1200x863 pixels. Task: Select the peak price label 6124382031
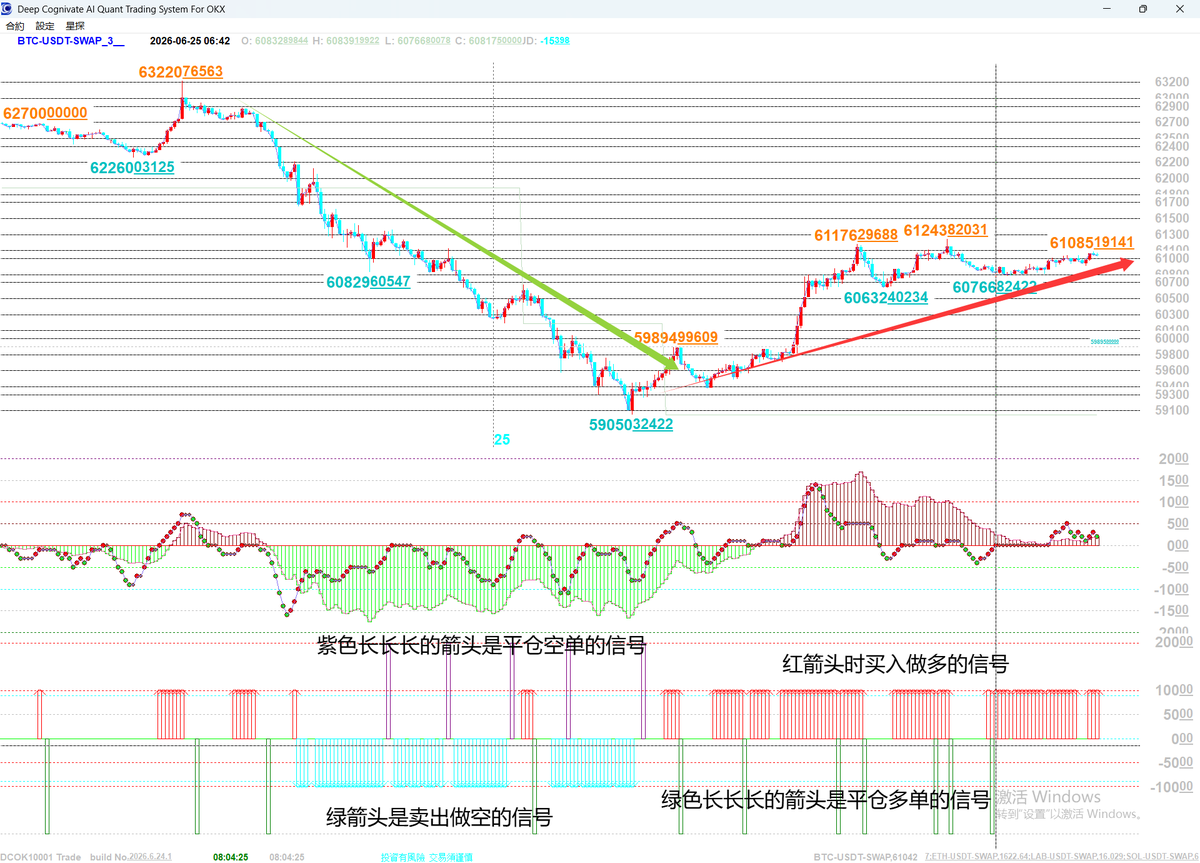coord(946,229)
